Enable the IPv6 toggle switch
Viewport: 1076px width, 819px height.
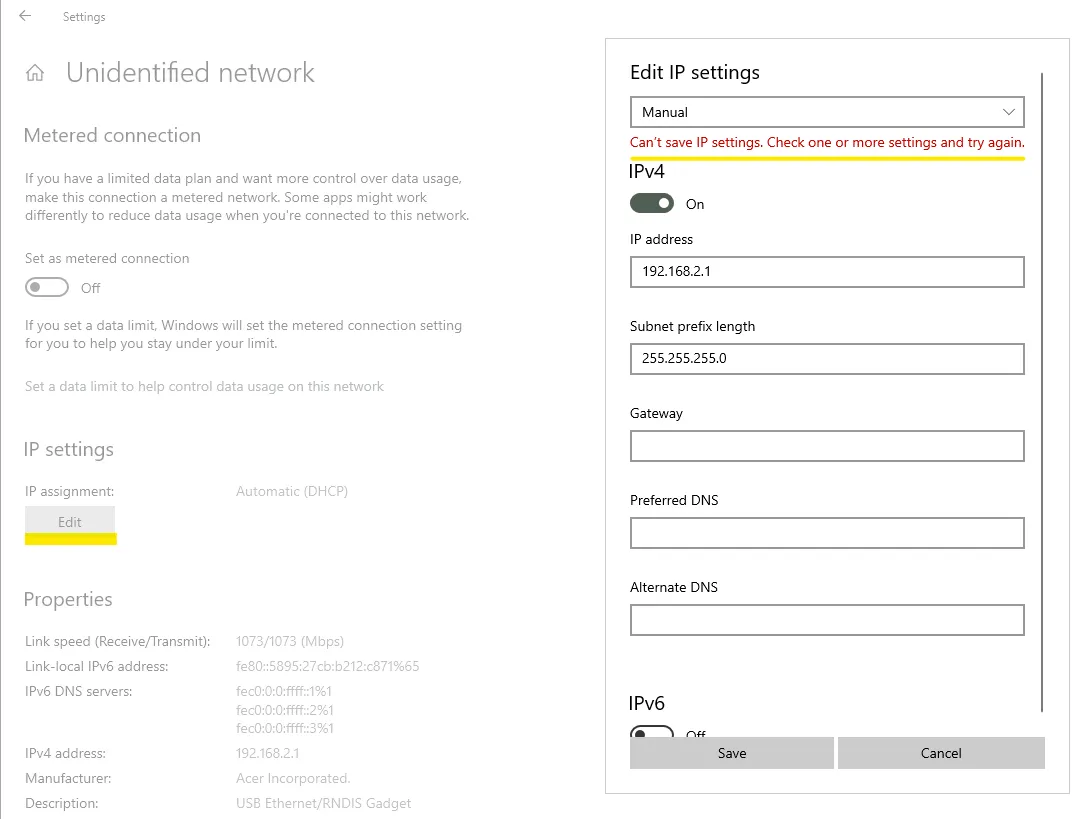652,733
